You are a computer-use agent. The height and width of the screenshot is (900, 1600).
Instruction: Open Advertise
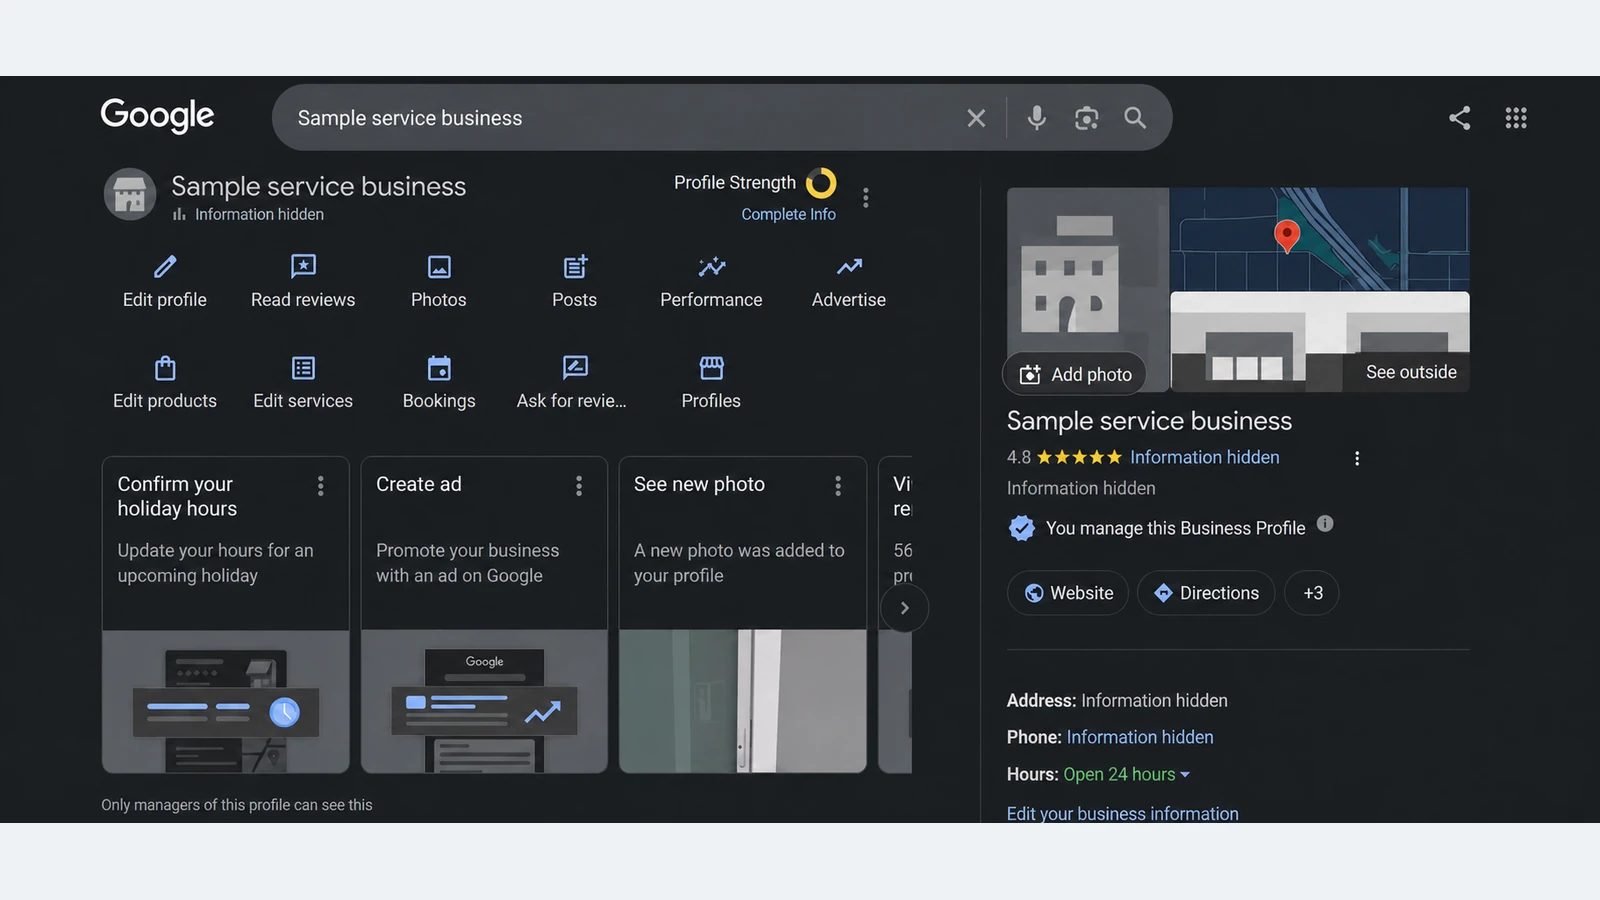(849, 281)
